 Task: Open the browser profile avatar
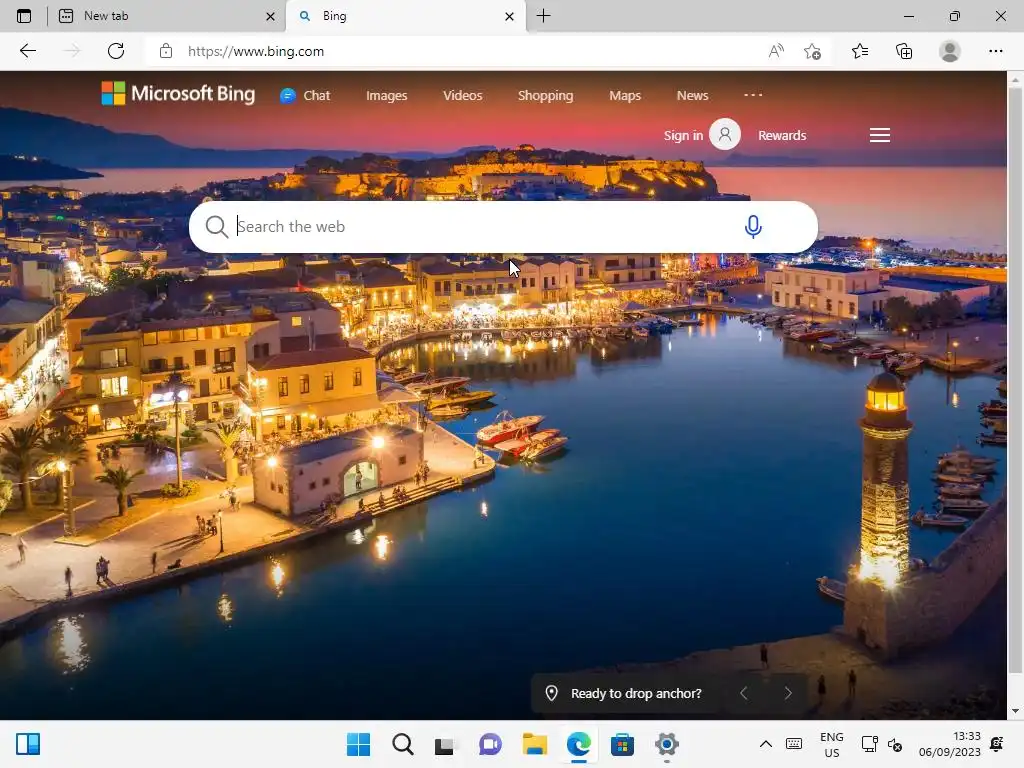(950, 51)
